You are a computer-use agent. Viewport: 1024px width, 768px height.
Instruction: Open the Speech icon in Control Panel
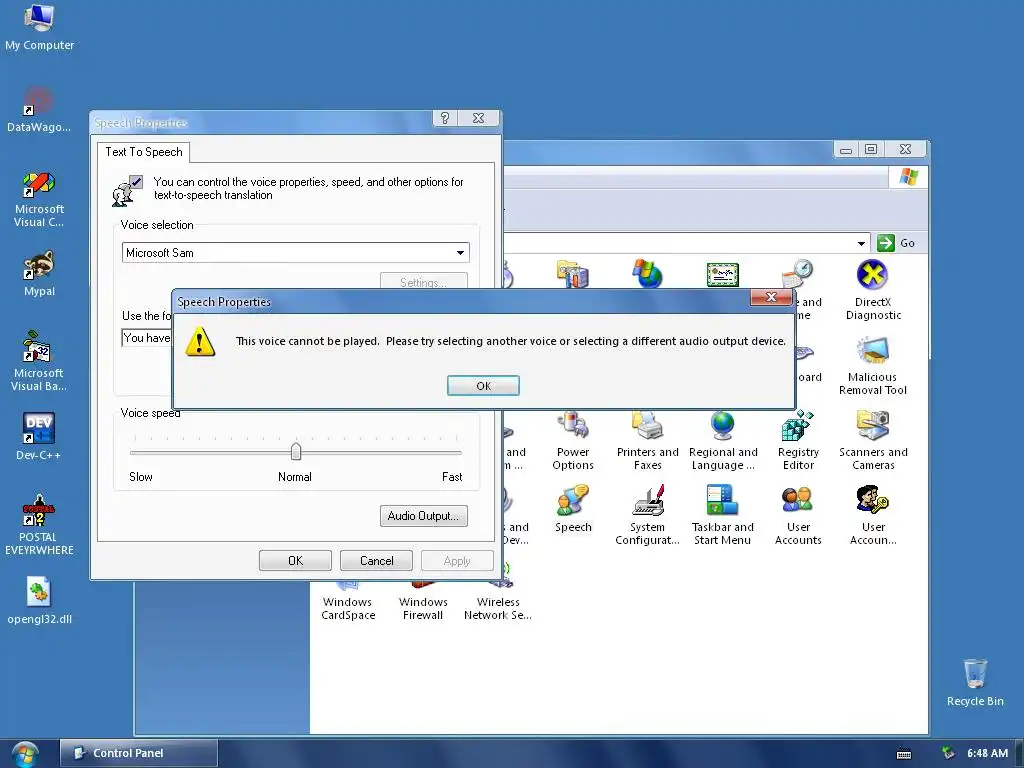tap(573, 509)
